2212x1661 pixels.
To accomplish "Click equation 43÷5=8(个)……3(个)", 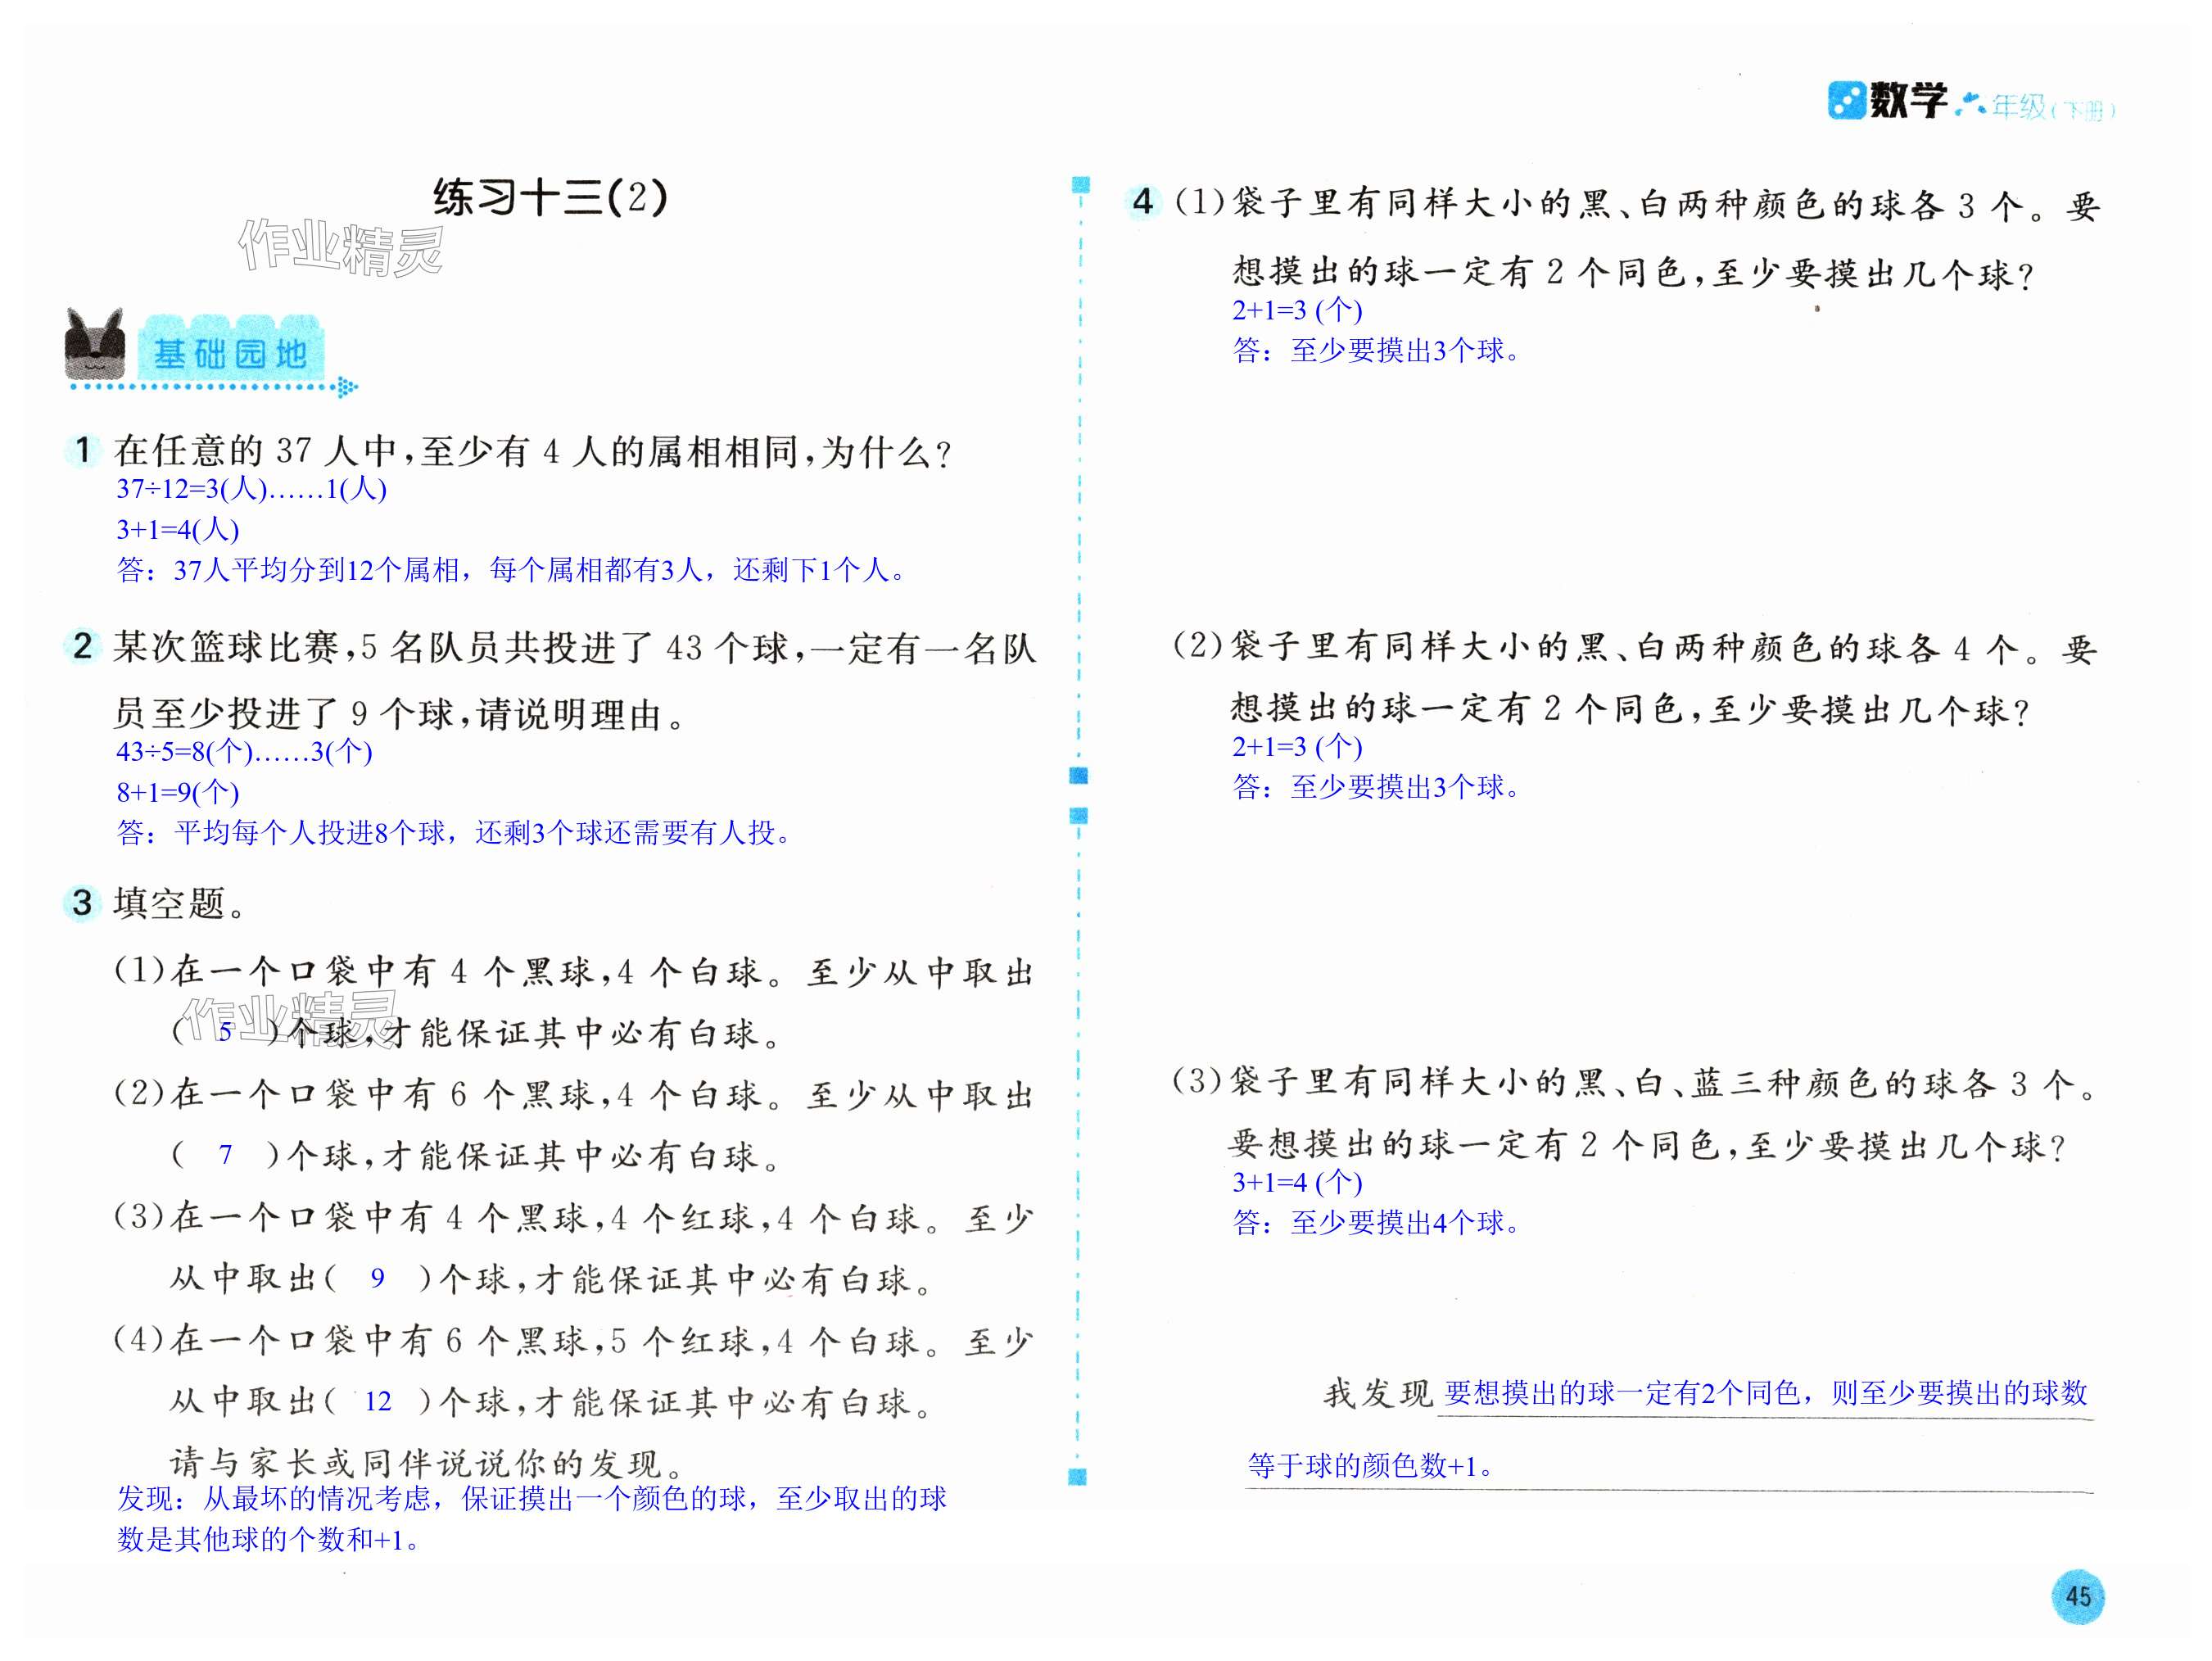I will 244,752.
